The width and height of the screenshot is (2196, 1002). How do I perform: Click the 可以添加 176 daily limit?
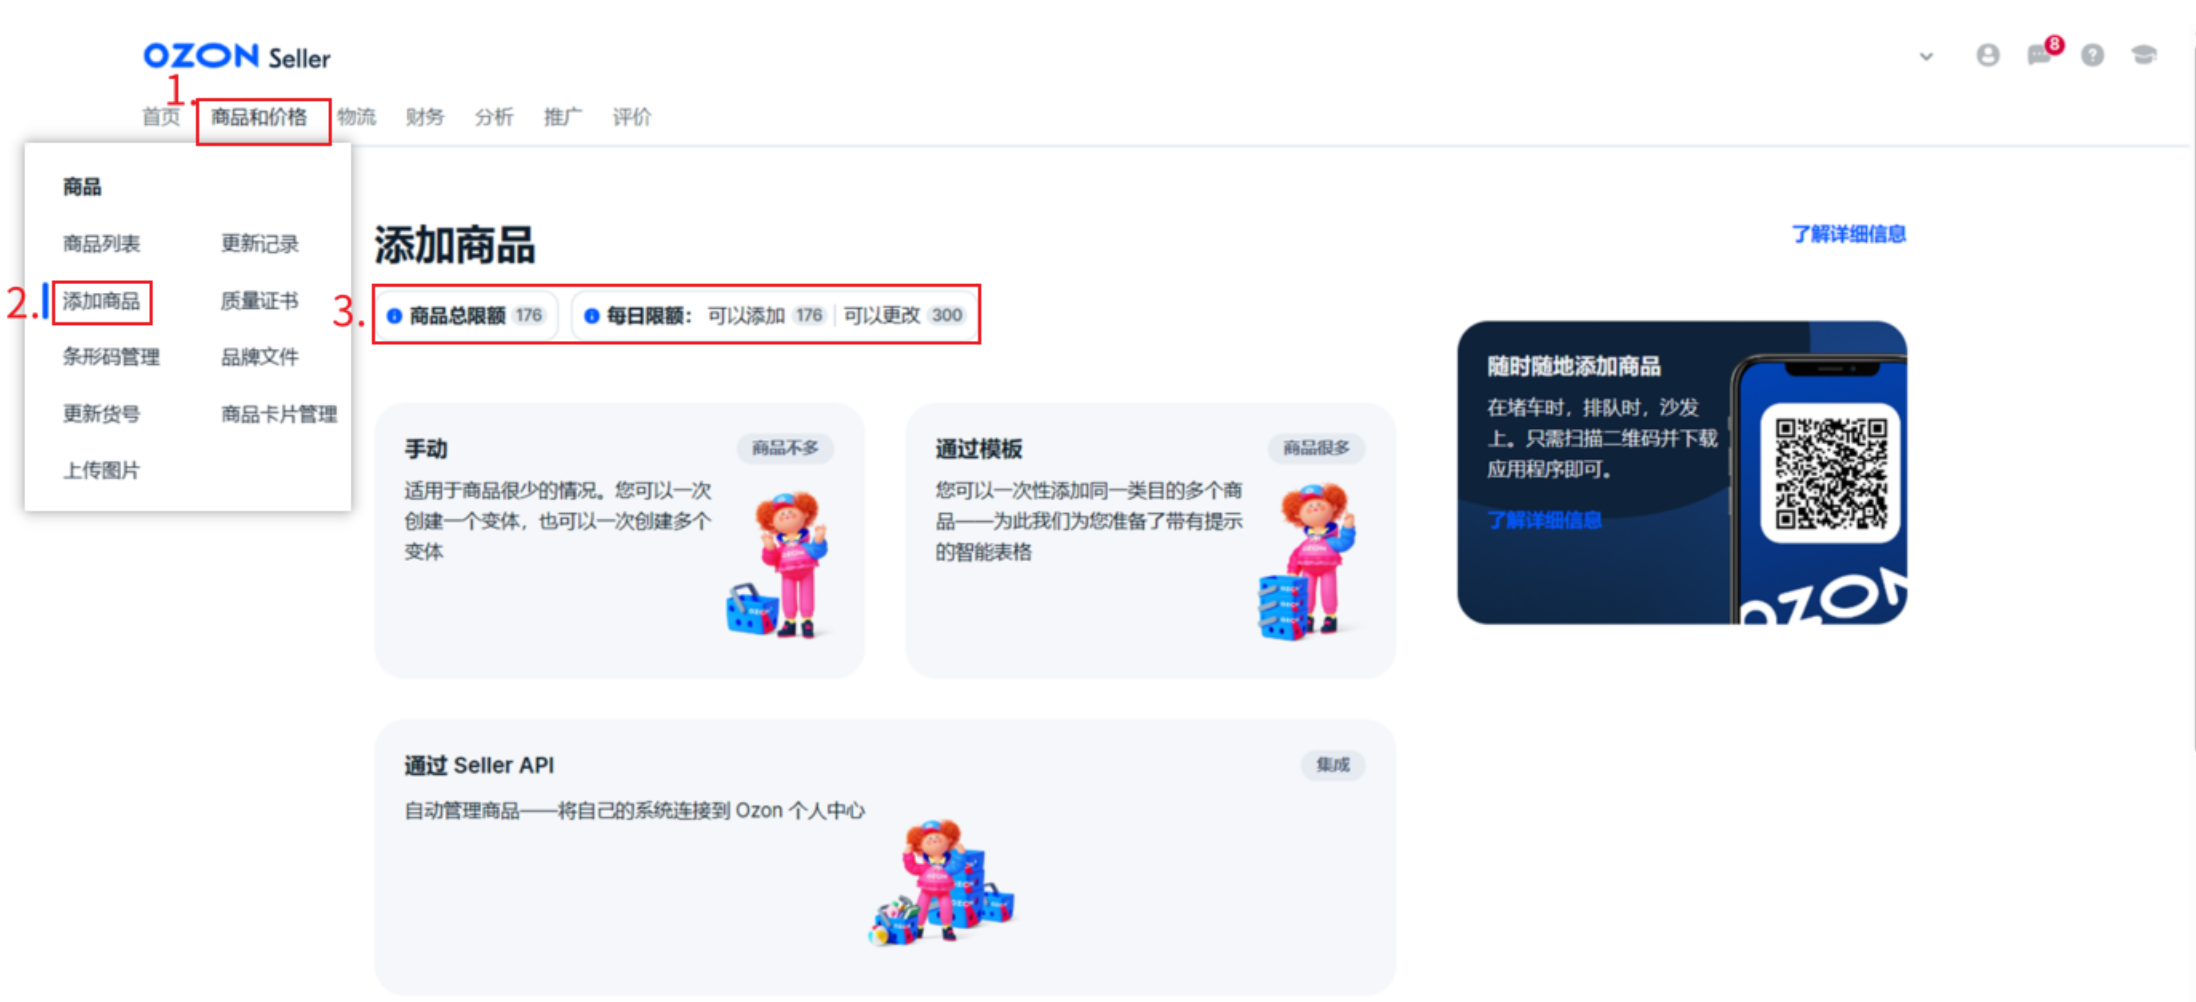tap(766, 316)
